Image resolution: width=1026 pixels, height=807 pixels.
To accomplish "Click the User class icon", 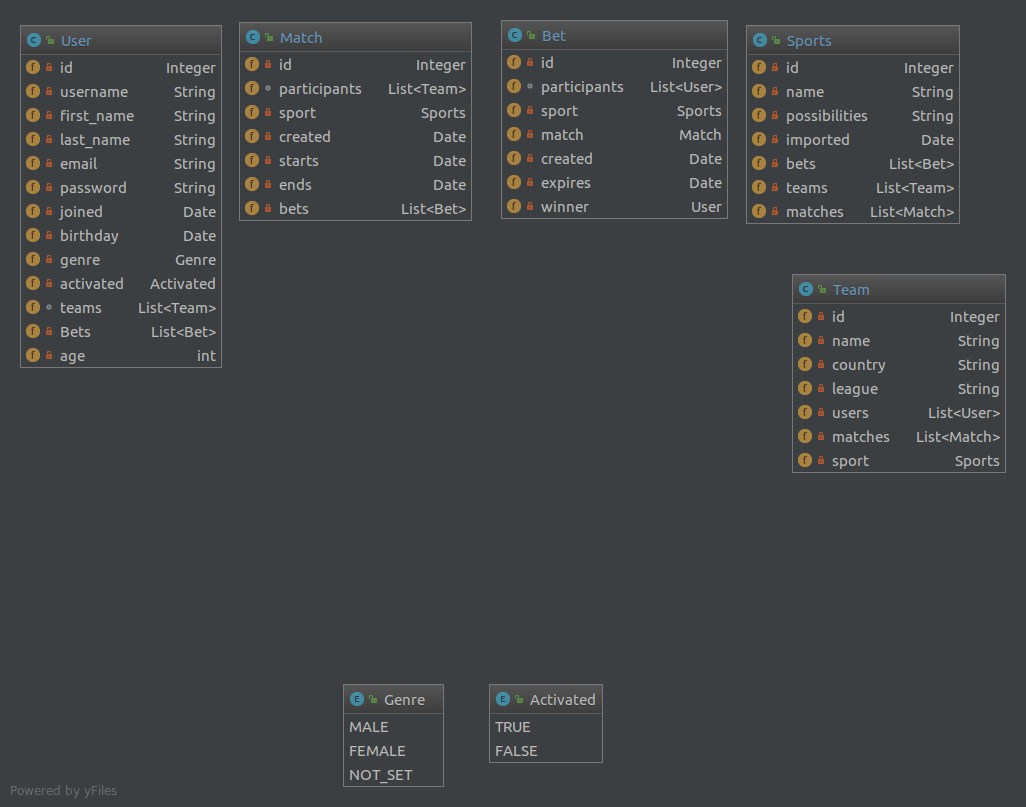I will 33,41.
